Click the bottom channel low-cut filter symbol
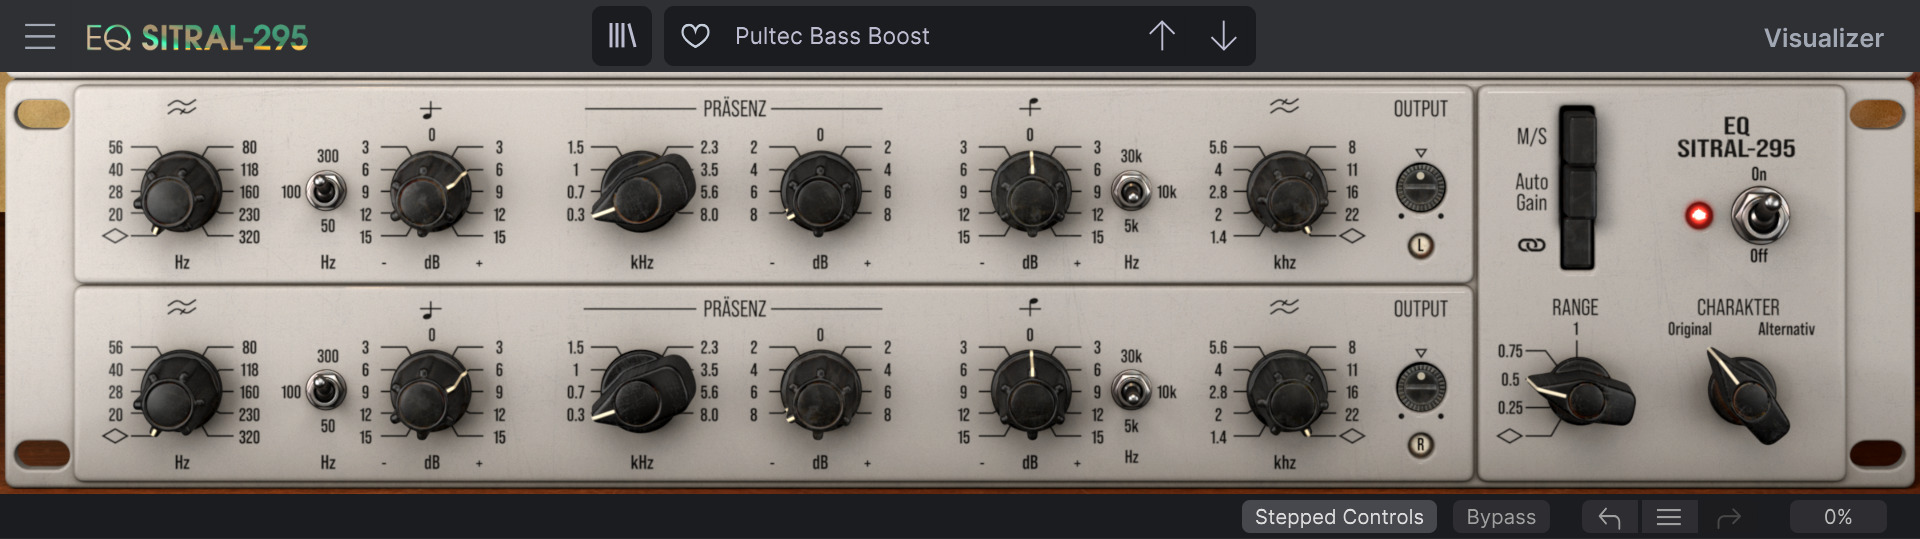Viewport: 1920px width, 539px height. coord(182,307)
